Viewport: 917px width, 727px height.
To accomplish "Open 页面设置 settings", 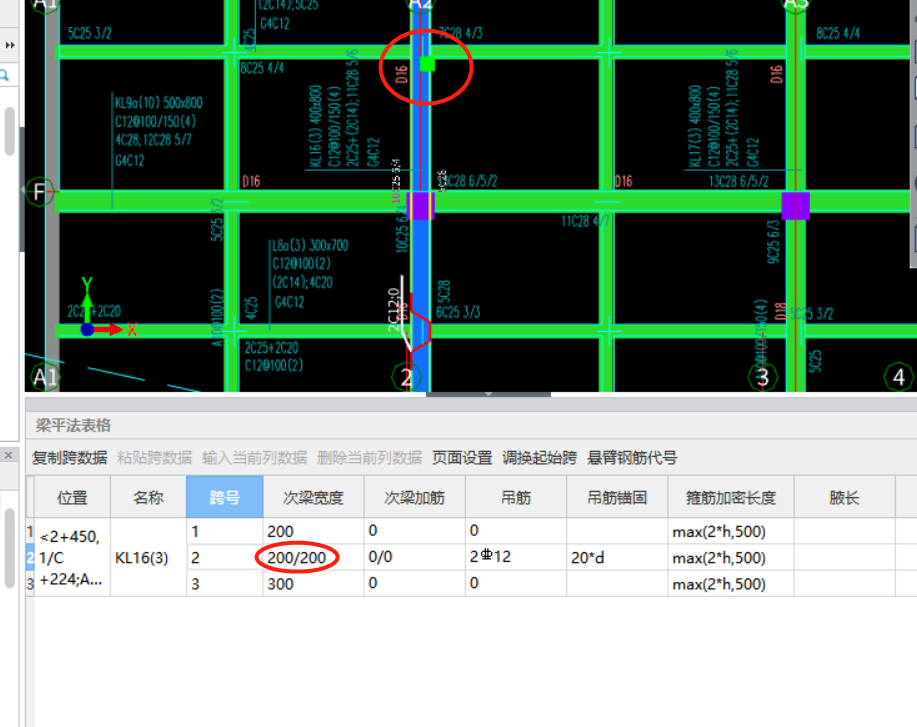I will click(x=462, y=457).
